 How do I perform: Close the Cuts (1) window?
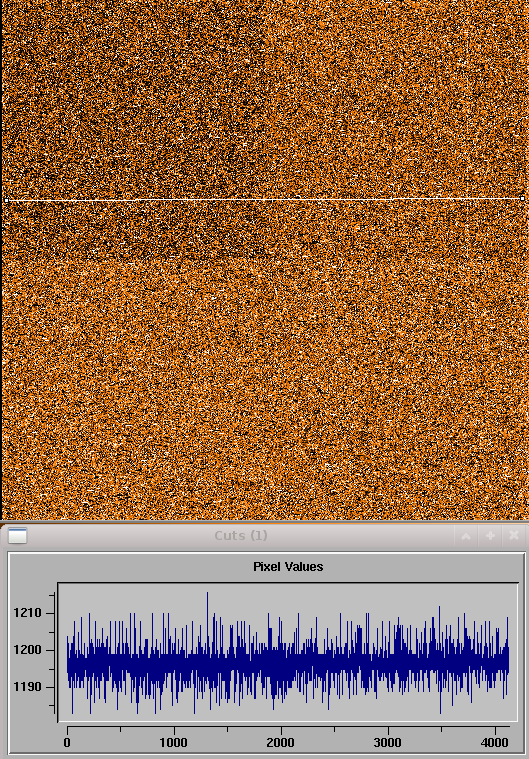[514, 536]
